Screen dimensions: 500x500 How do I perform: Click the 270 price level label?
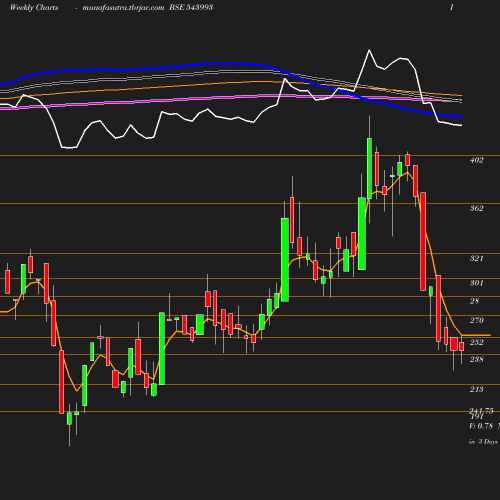(476, 320)
